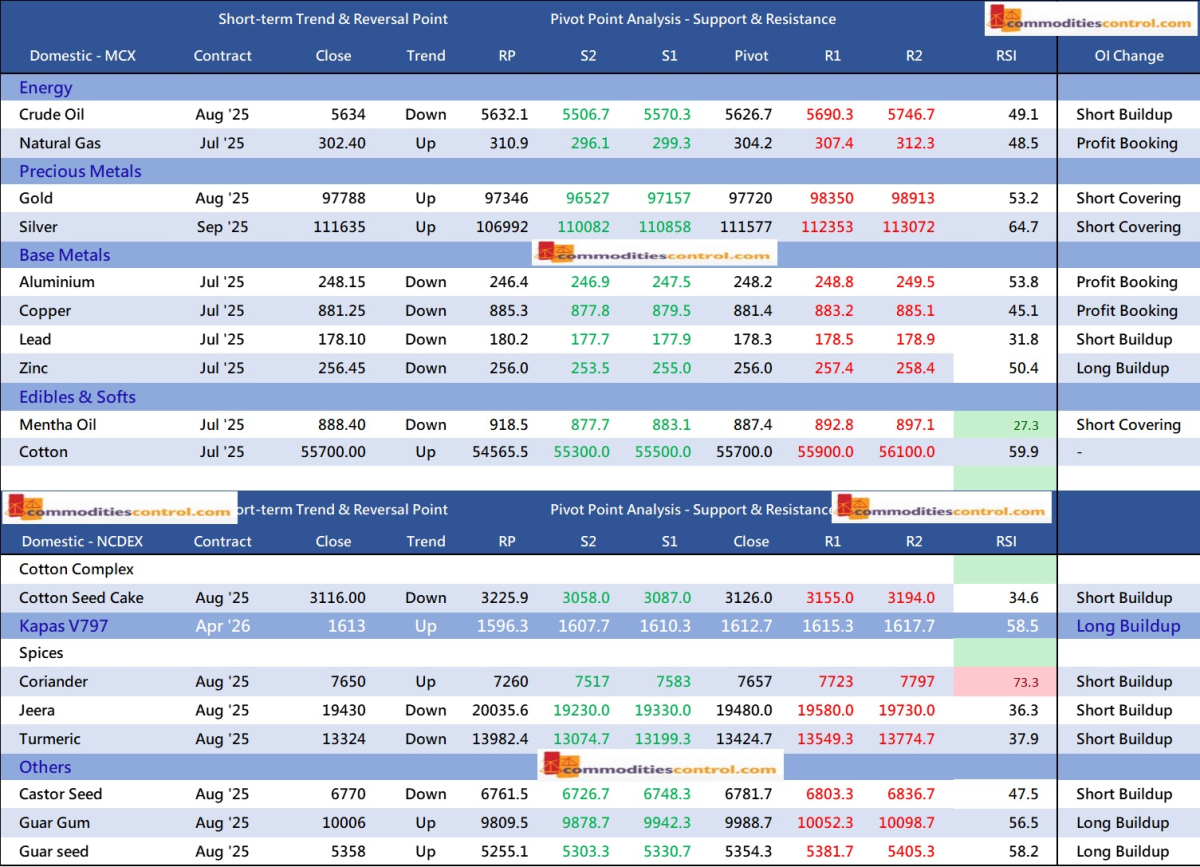Select the highlighted Kapas V797 row name
Screen dimensions: 1200x867
[x=64, y=626]
